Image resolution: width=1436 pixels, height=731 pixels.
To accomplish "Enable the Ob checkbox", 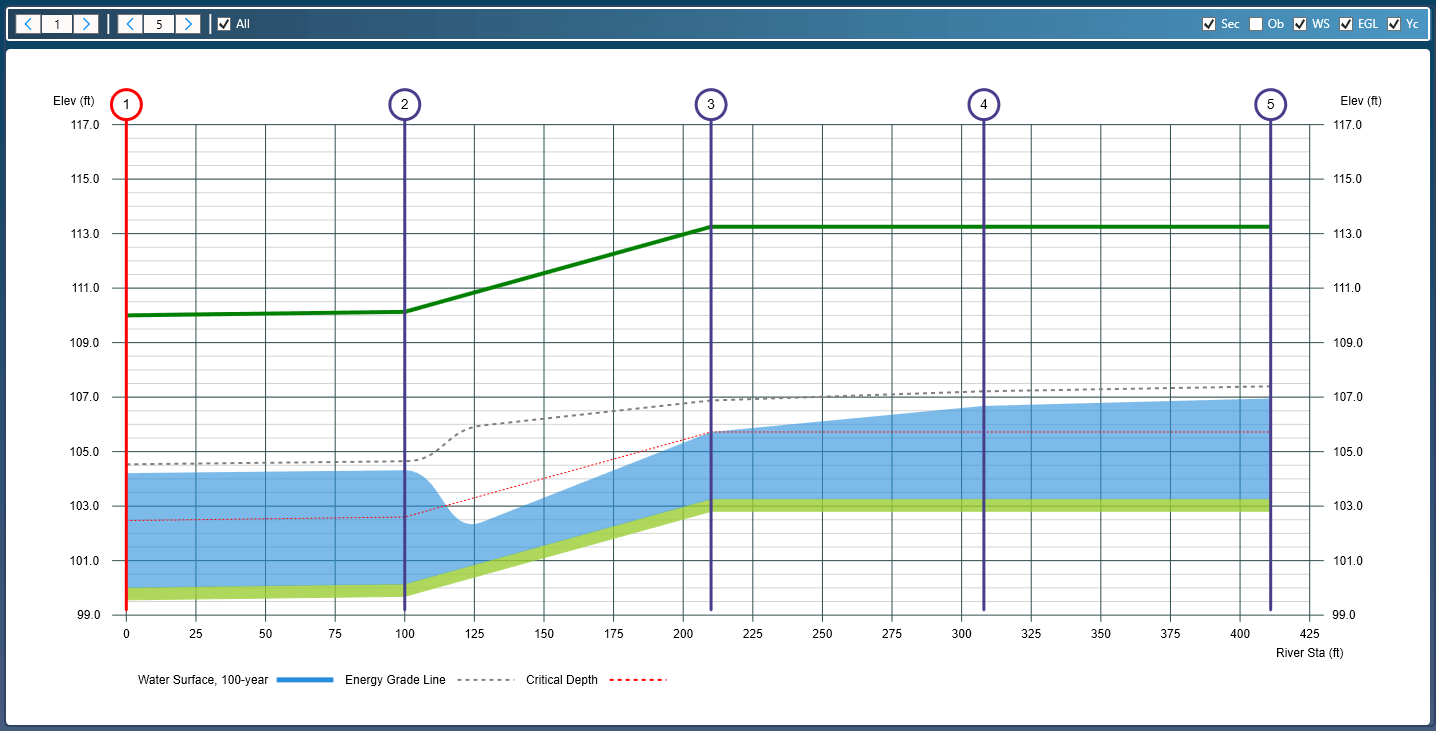I will click(1256, 23).
